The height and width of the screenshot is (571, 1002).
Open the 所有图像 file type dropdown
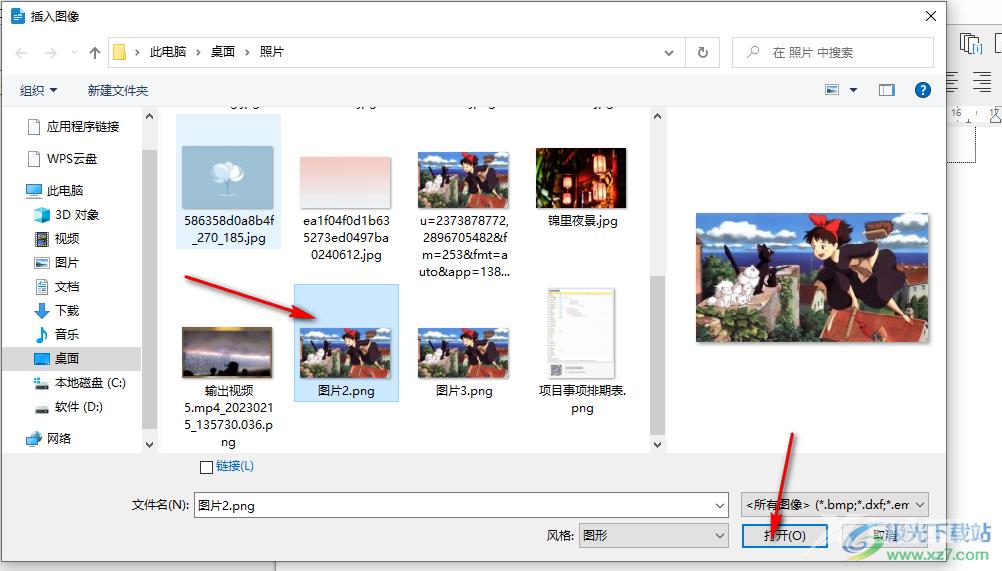pyautogui.click(x=835, y=505)
